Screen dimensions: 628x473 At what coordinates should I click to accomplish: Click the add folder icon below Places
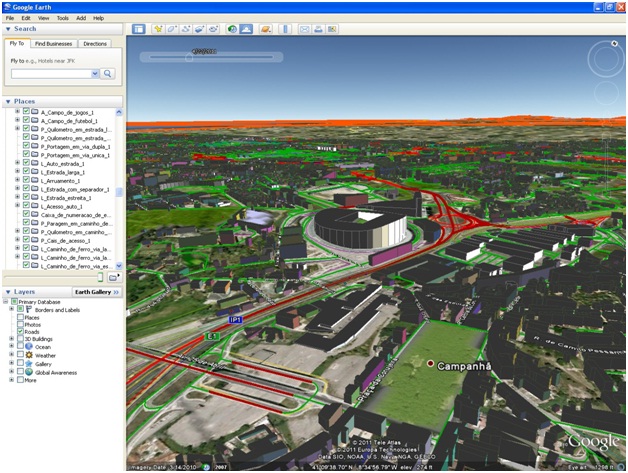(x=114, y=277)
